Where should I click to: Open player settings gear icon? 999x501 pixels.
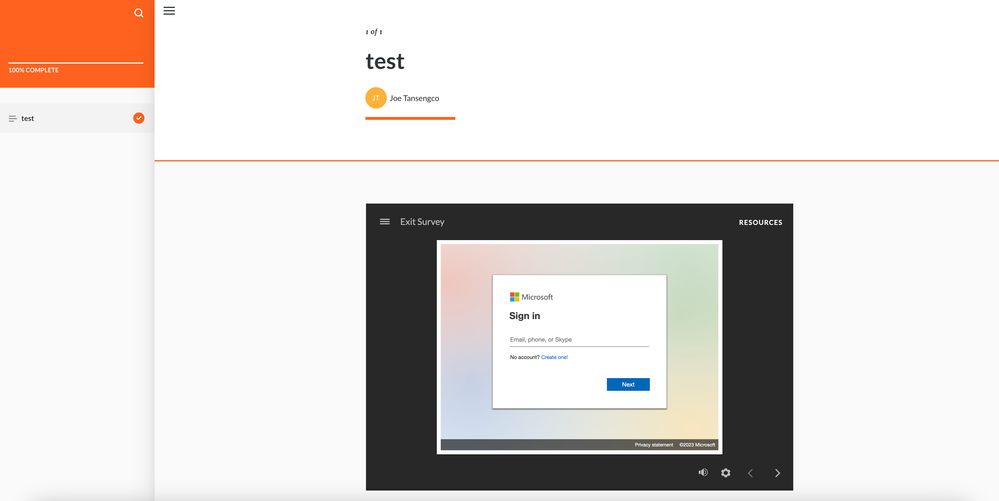pyautogui.click(x=726, y=473)
